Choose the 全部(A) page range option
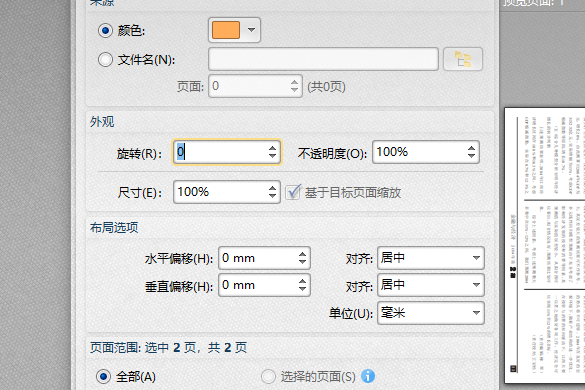This screenshot has width=585, height=390. click(103, 376)
